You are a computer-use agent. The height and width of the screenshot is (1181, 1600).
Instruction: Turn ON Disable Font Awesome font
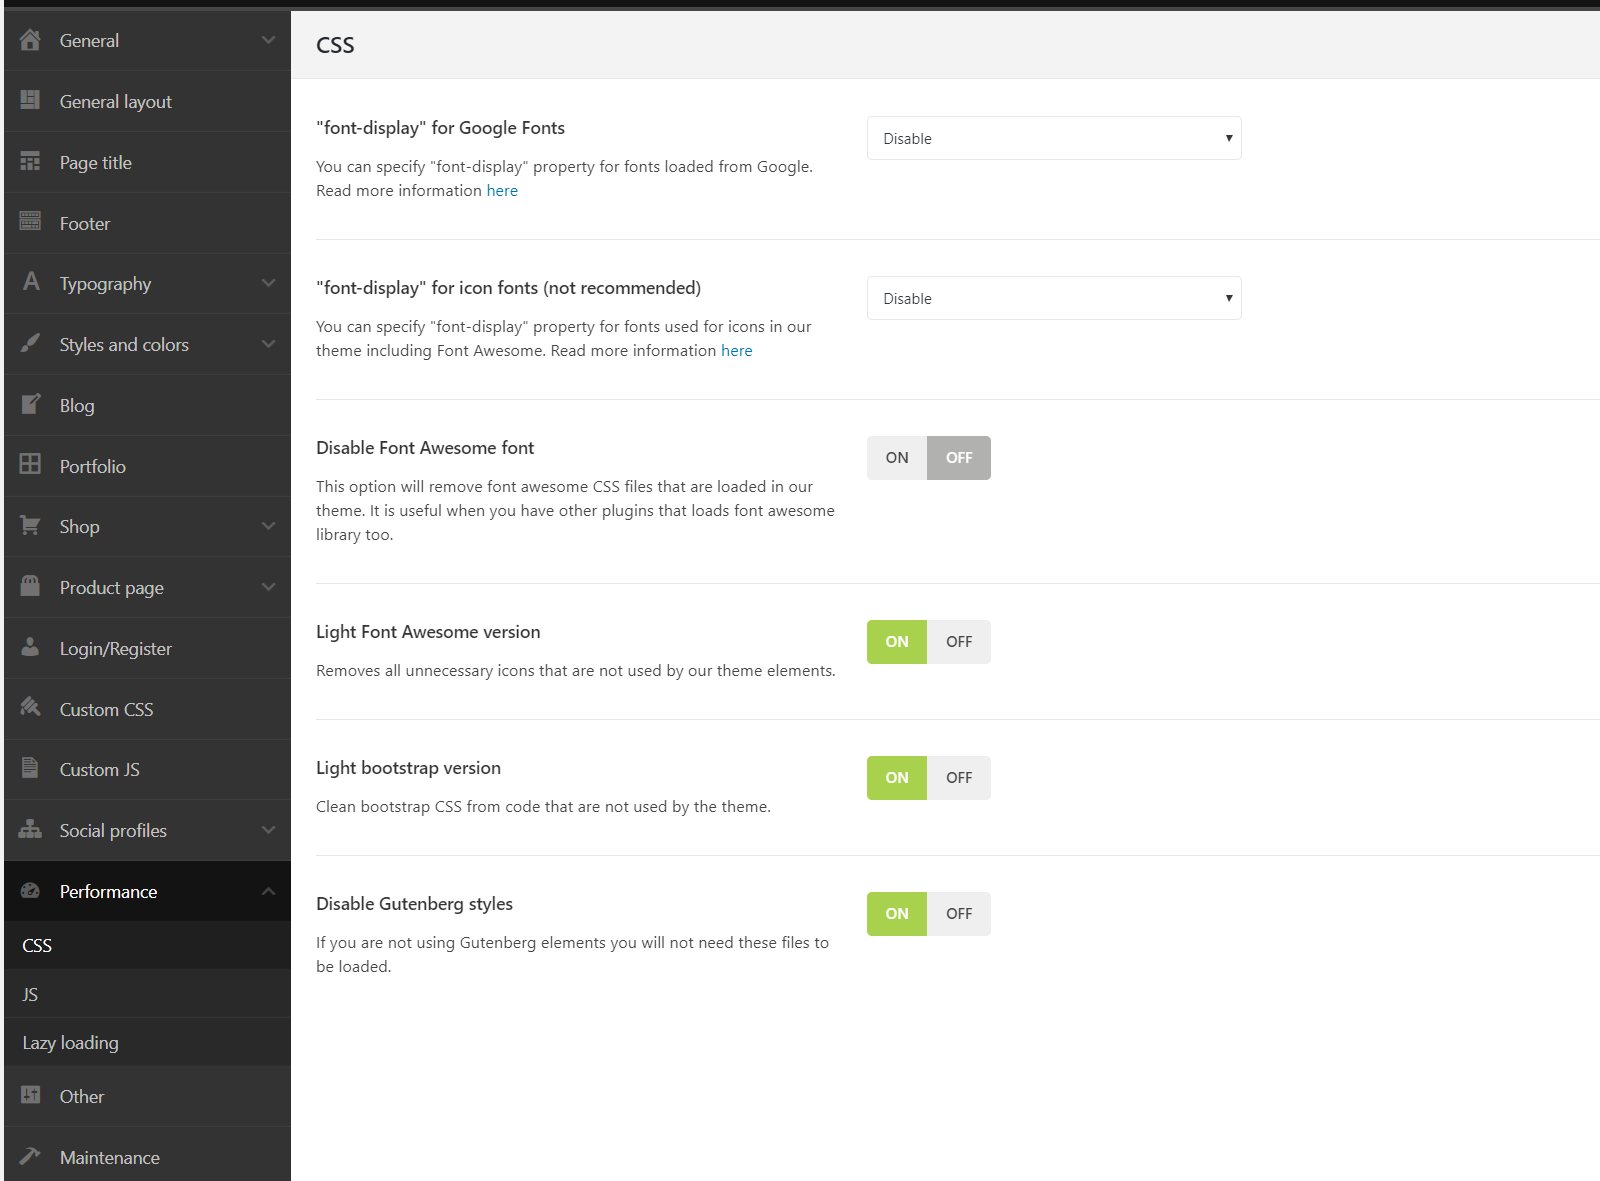[x=897, y=458]
